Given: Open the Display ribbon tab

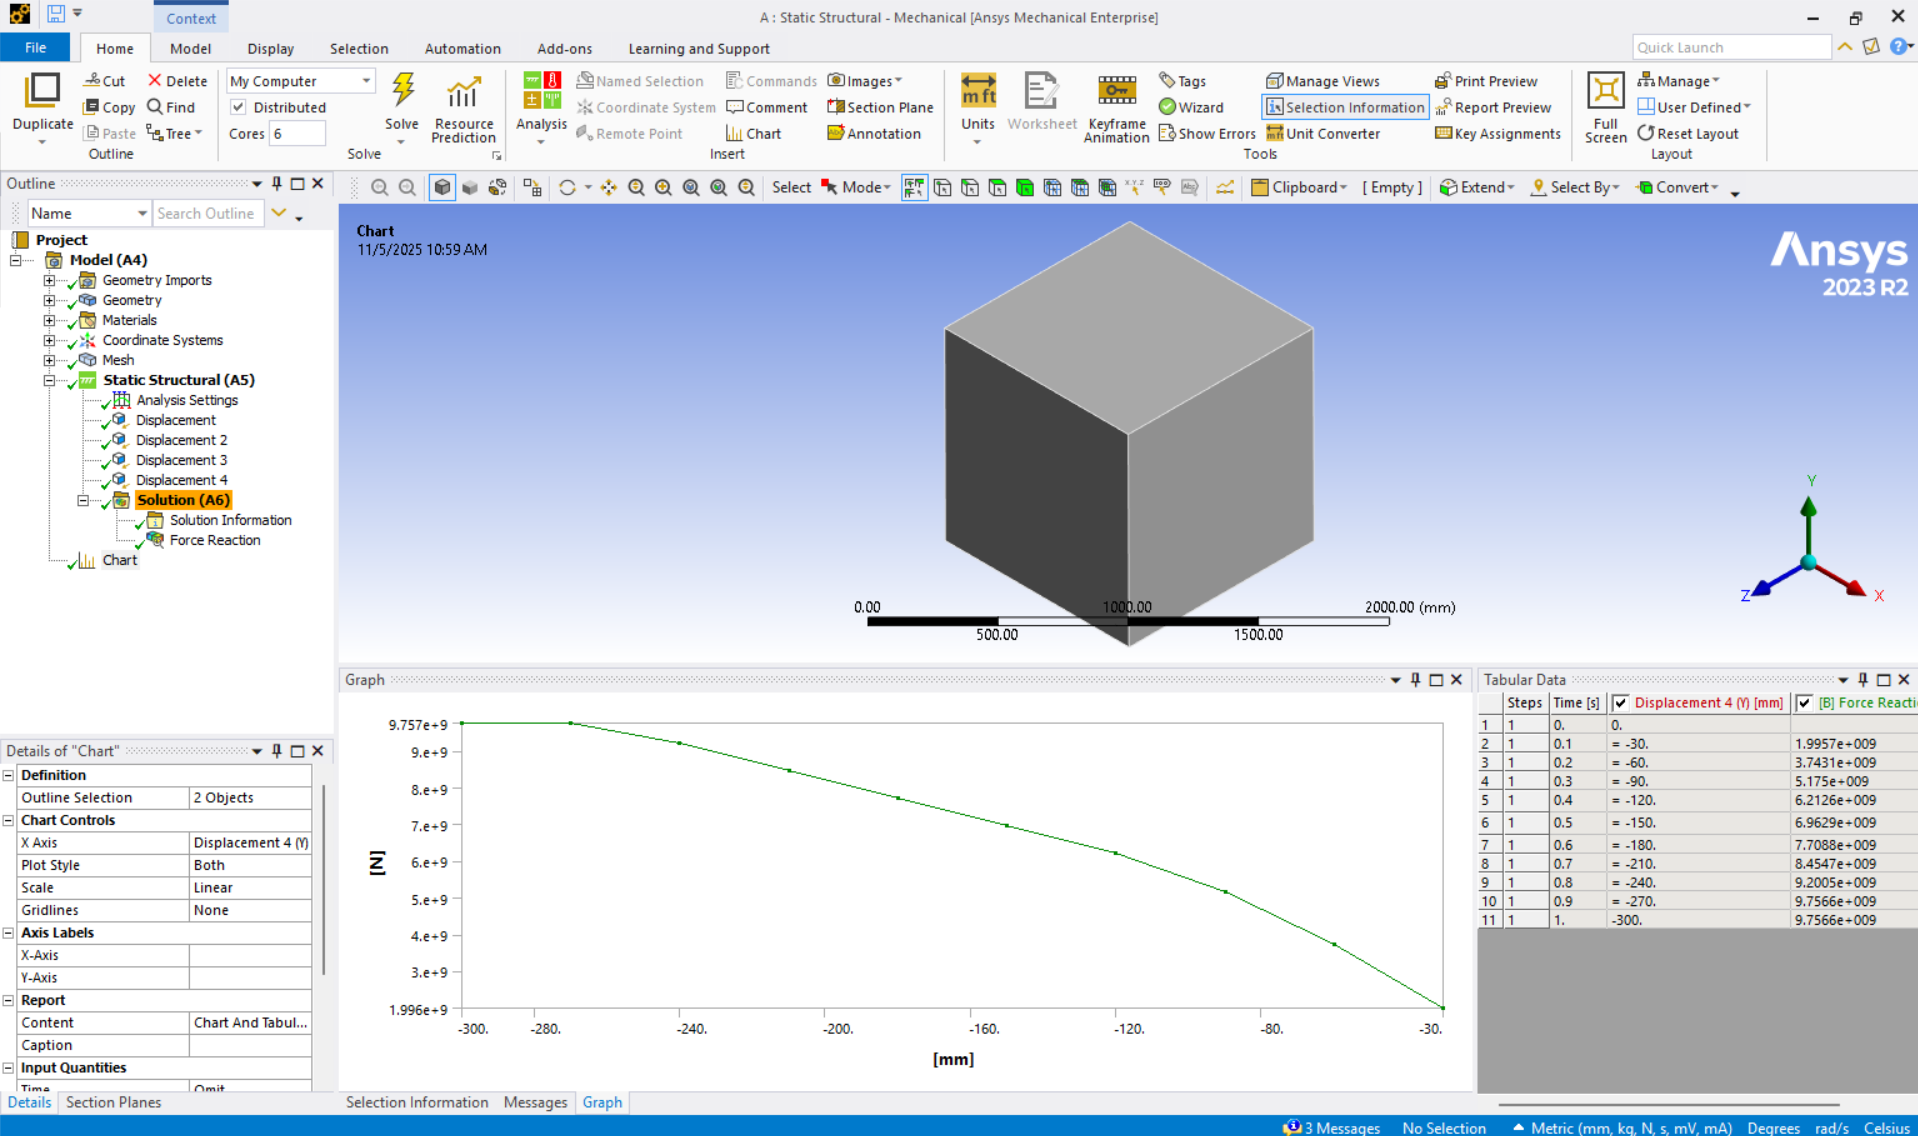Looking at the screenshot, I should (x=270, y=48).
